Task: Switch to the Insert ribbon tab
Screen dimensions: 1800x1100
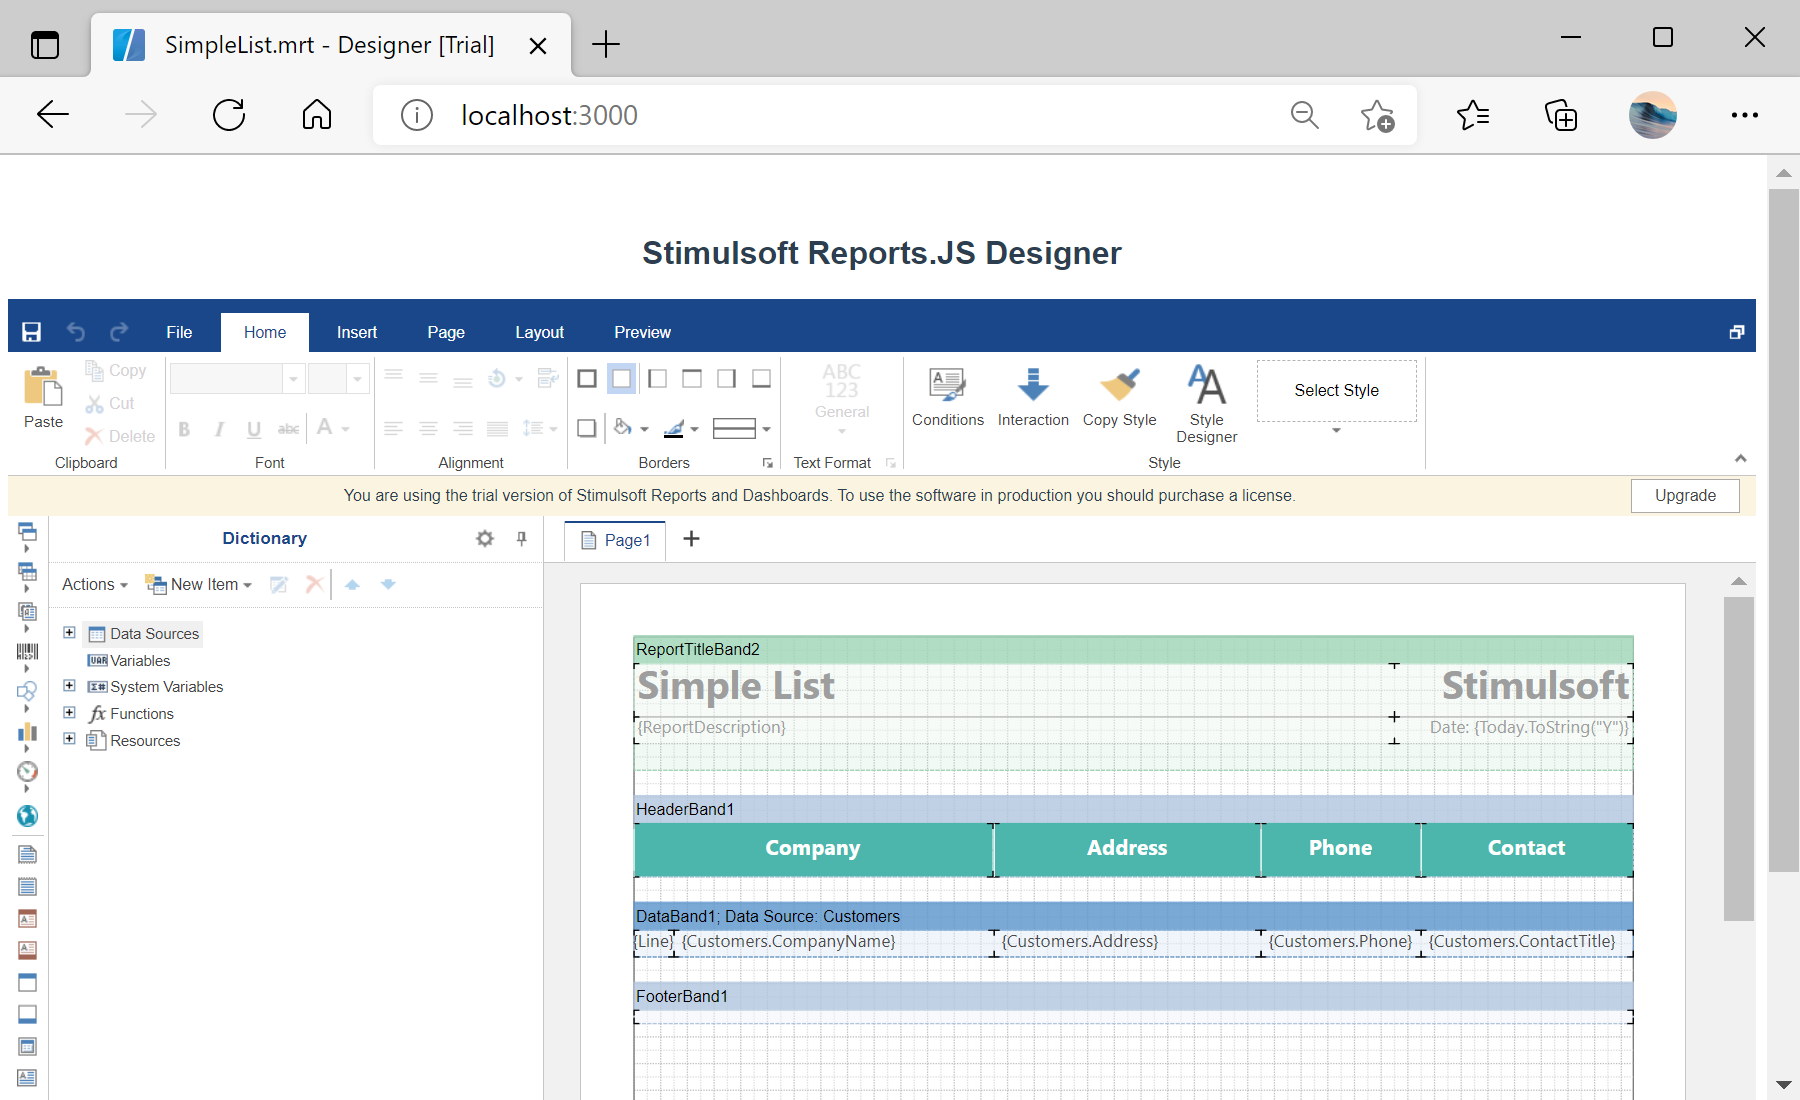Action: click(357, 332)
